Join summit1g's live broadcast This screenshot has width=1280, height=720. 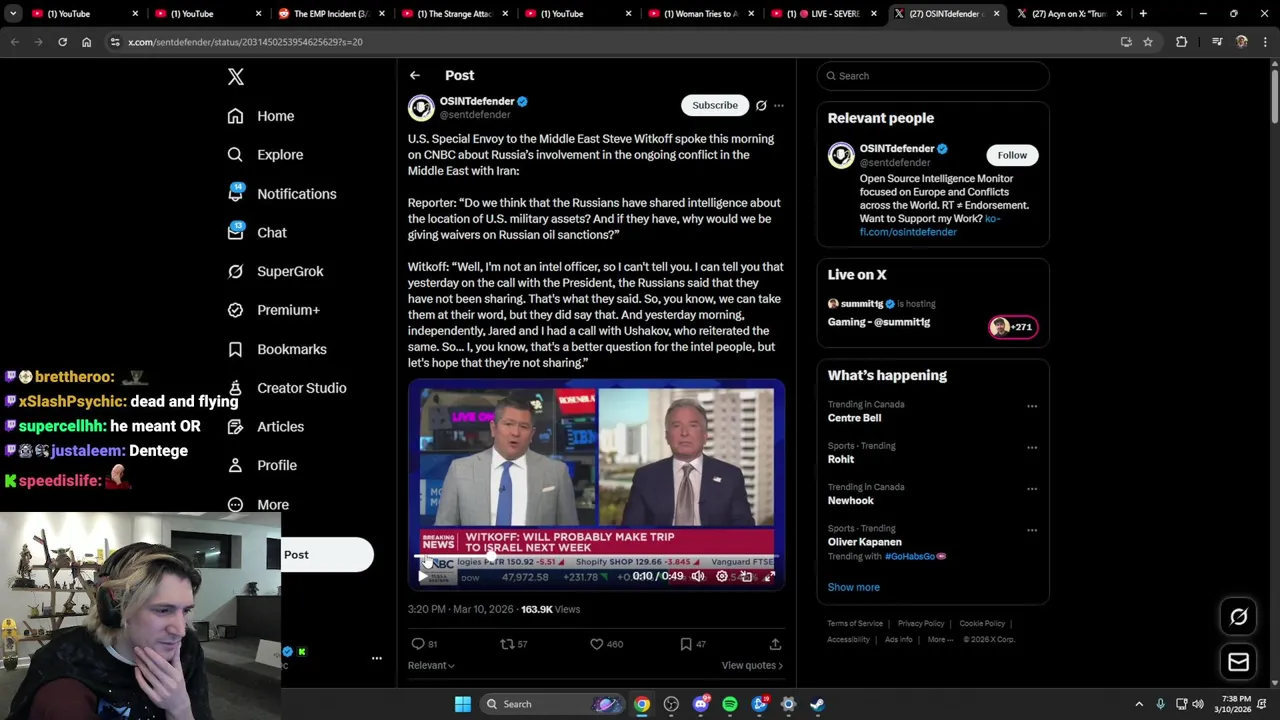[933, 313]
